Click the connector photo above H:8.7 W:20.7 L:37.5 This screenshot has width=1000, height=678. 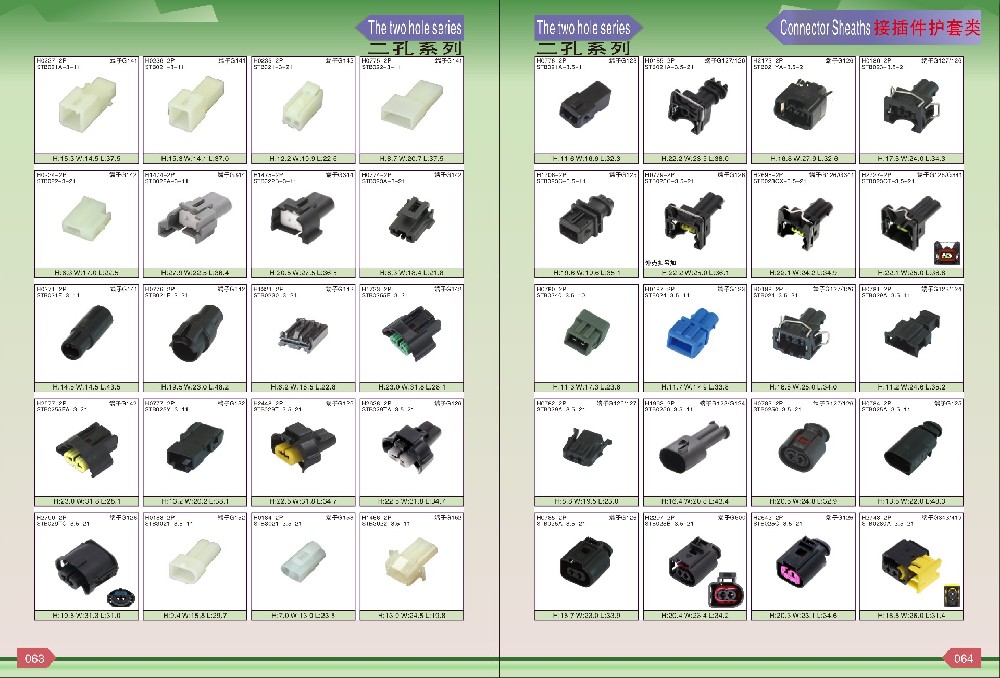411,105
